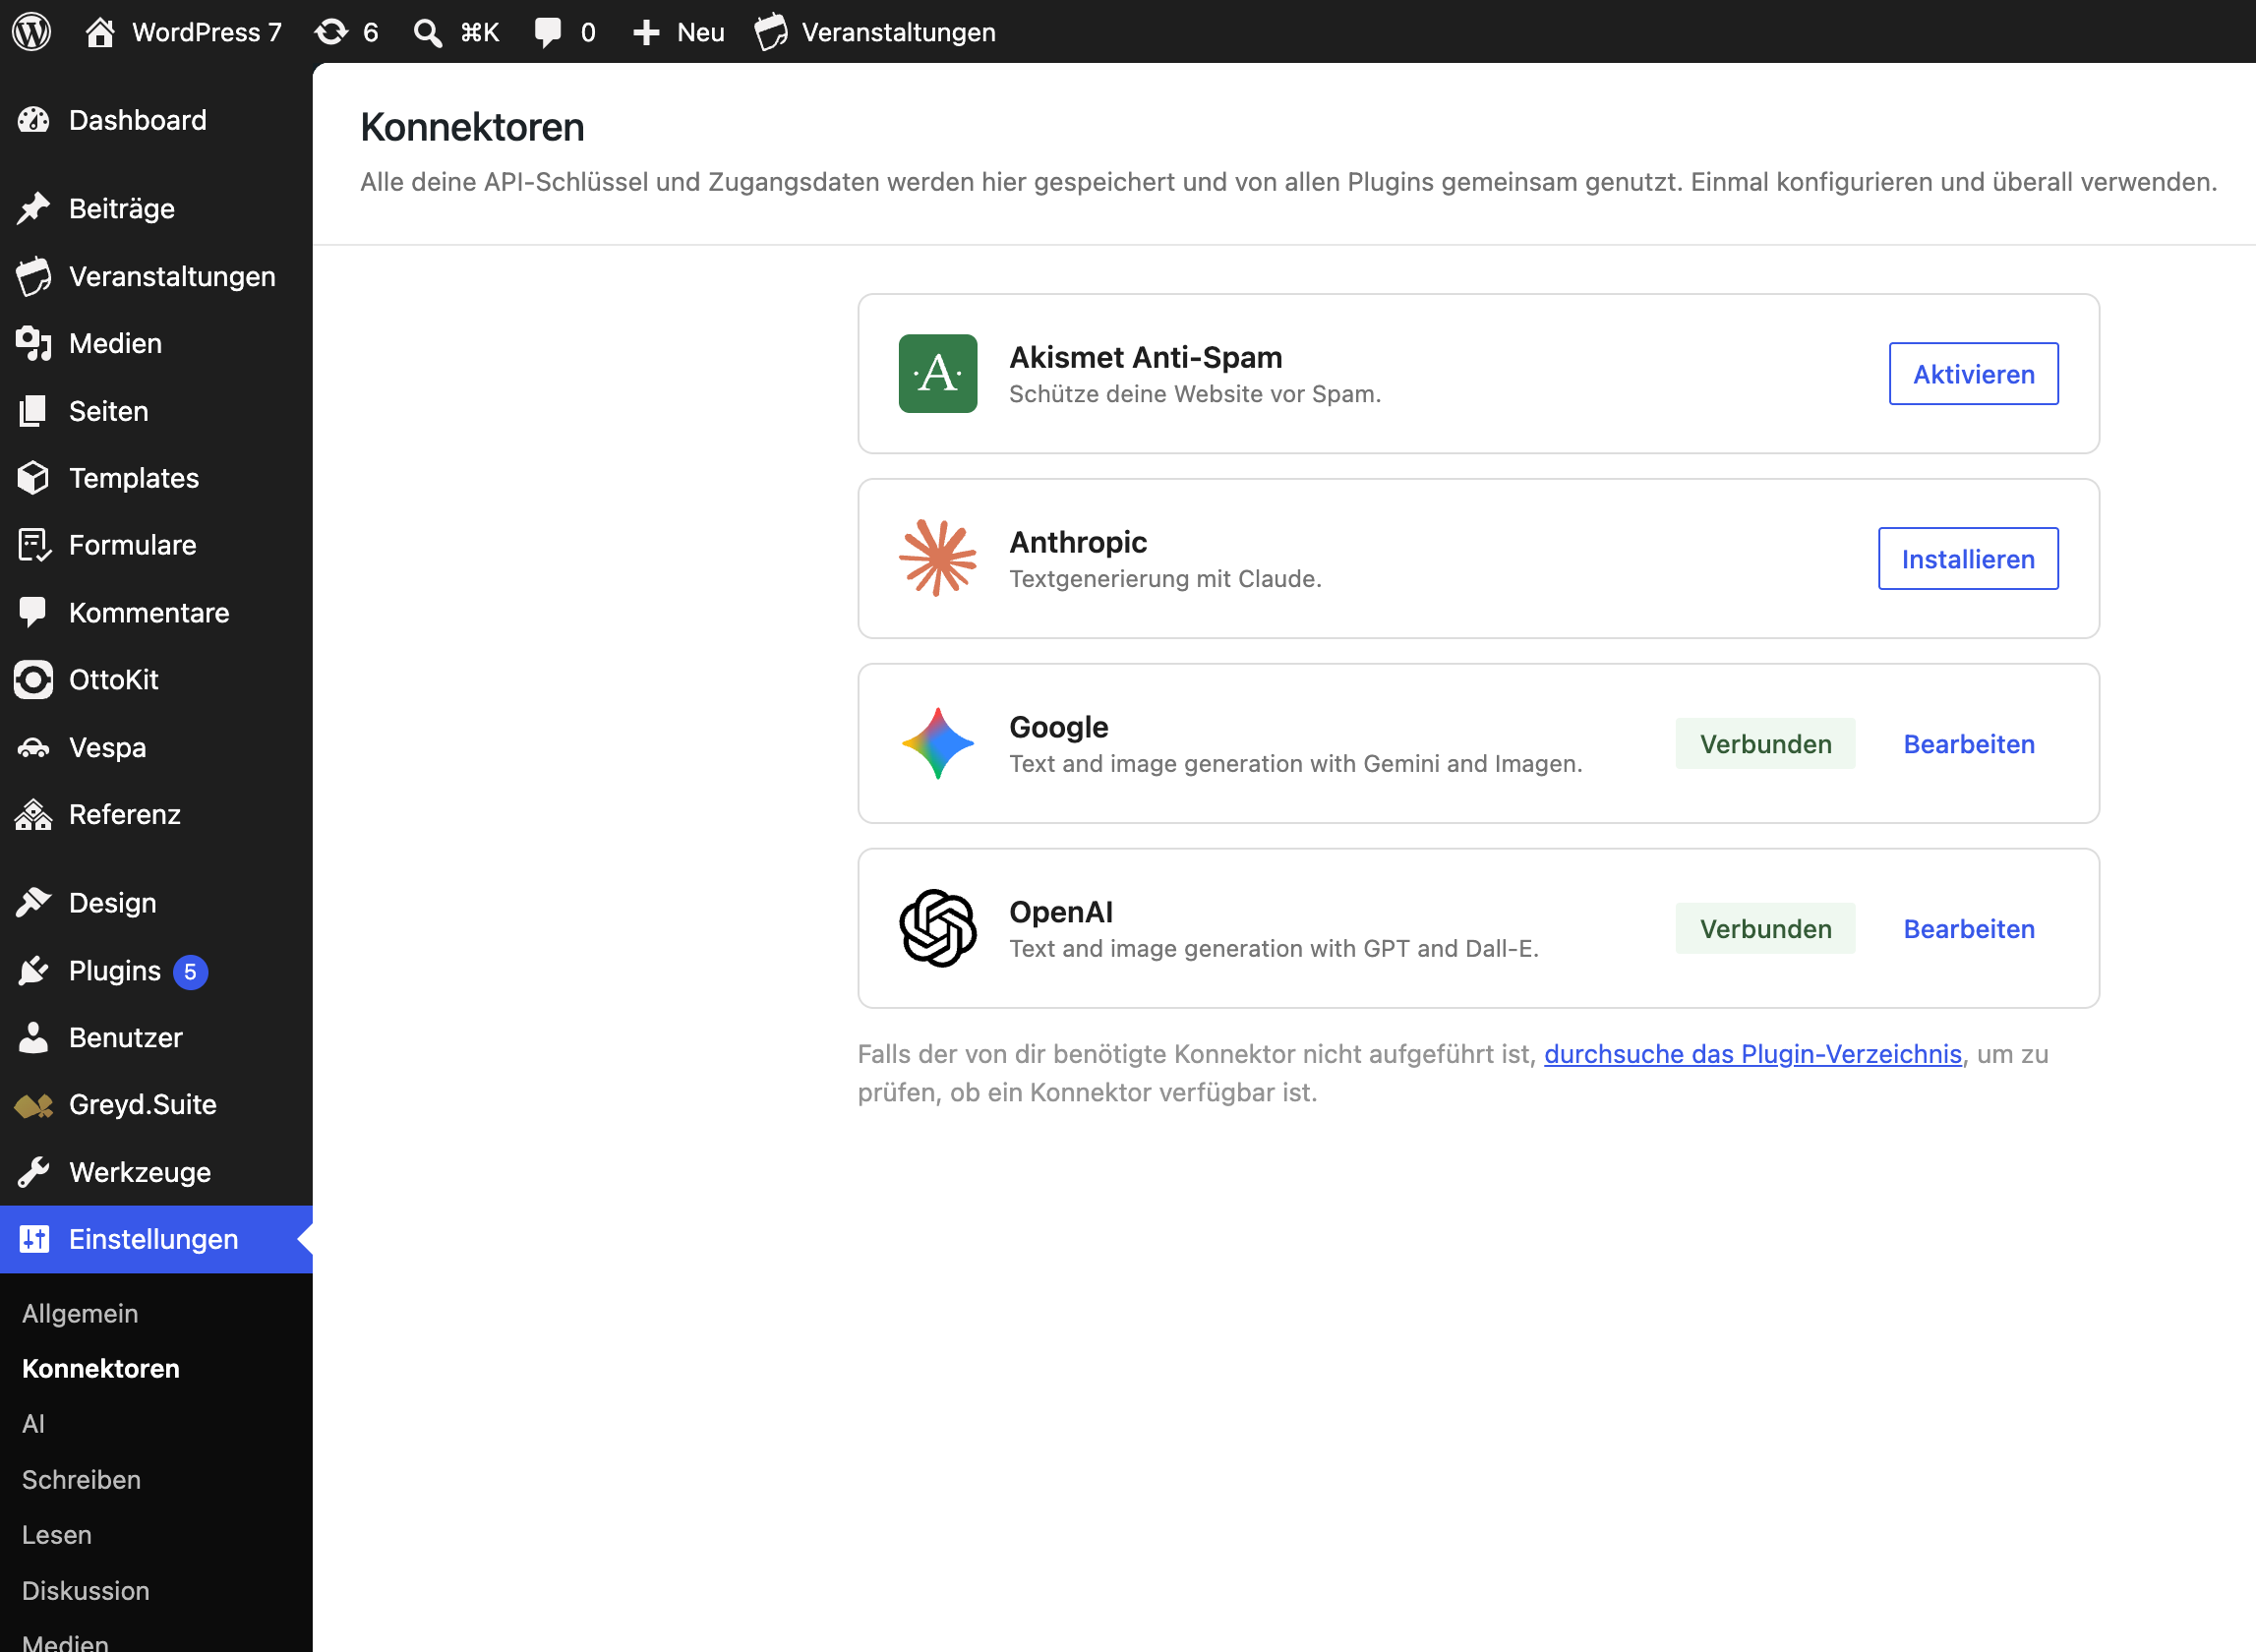
Task: Click the Veranstaltungen calendar icon in admin bar
Action: tap(771, 32)
